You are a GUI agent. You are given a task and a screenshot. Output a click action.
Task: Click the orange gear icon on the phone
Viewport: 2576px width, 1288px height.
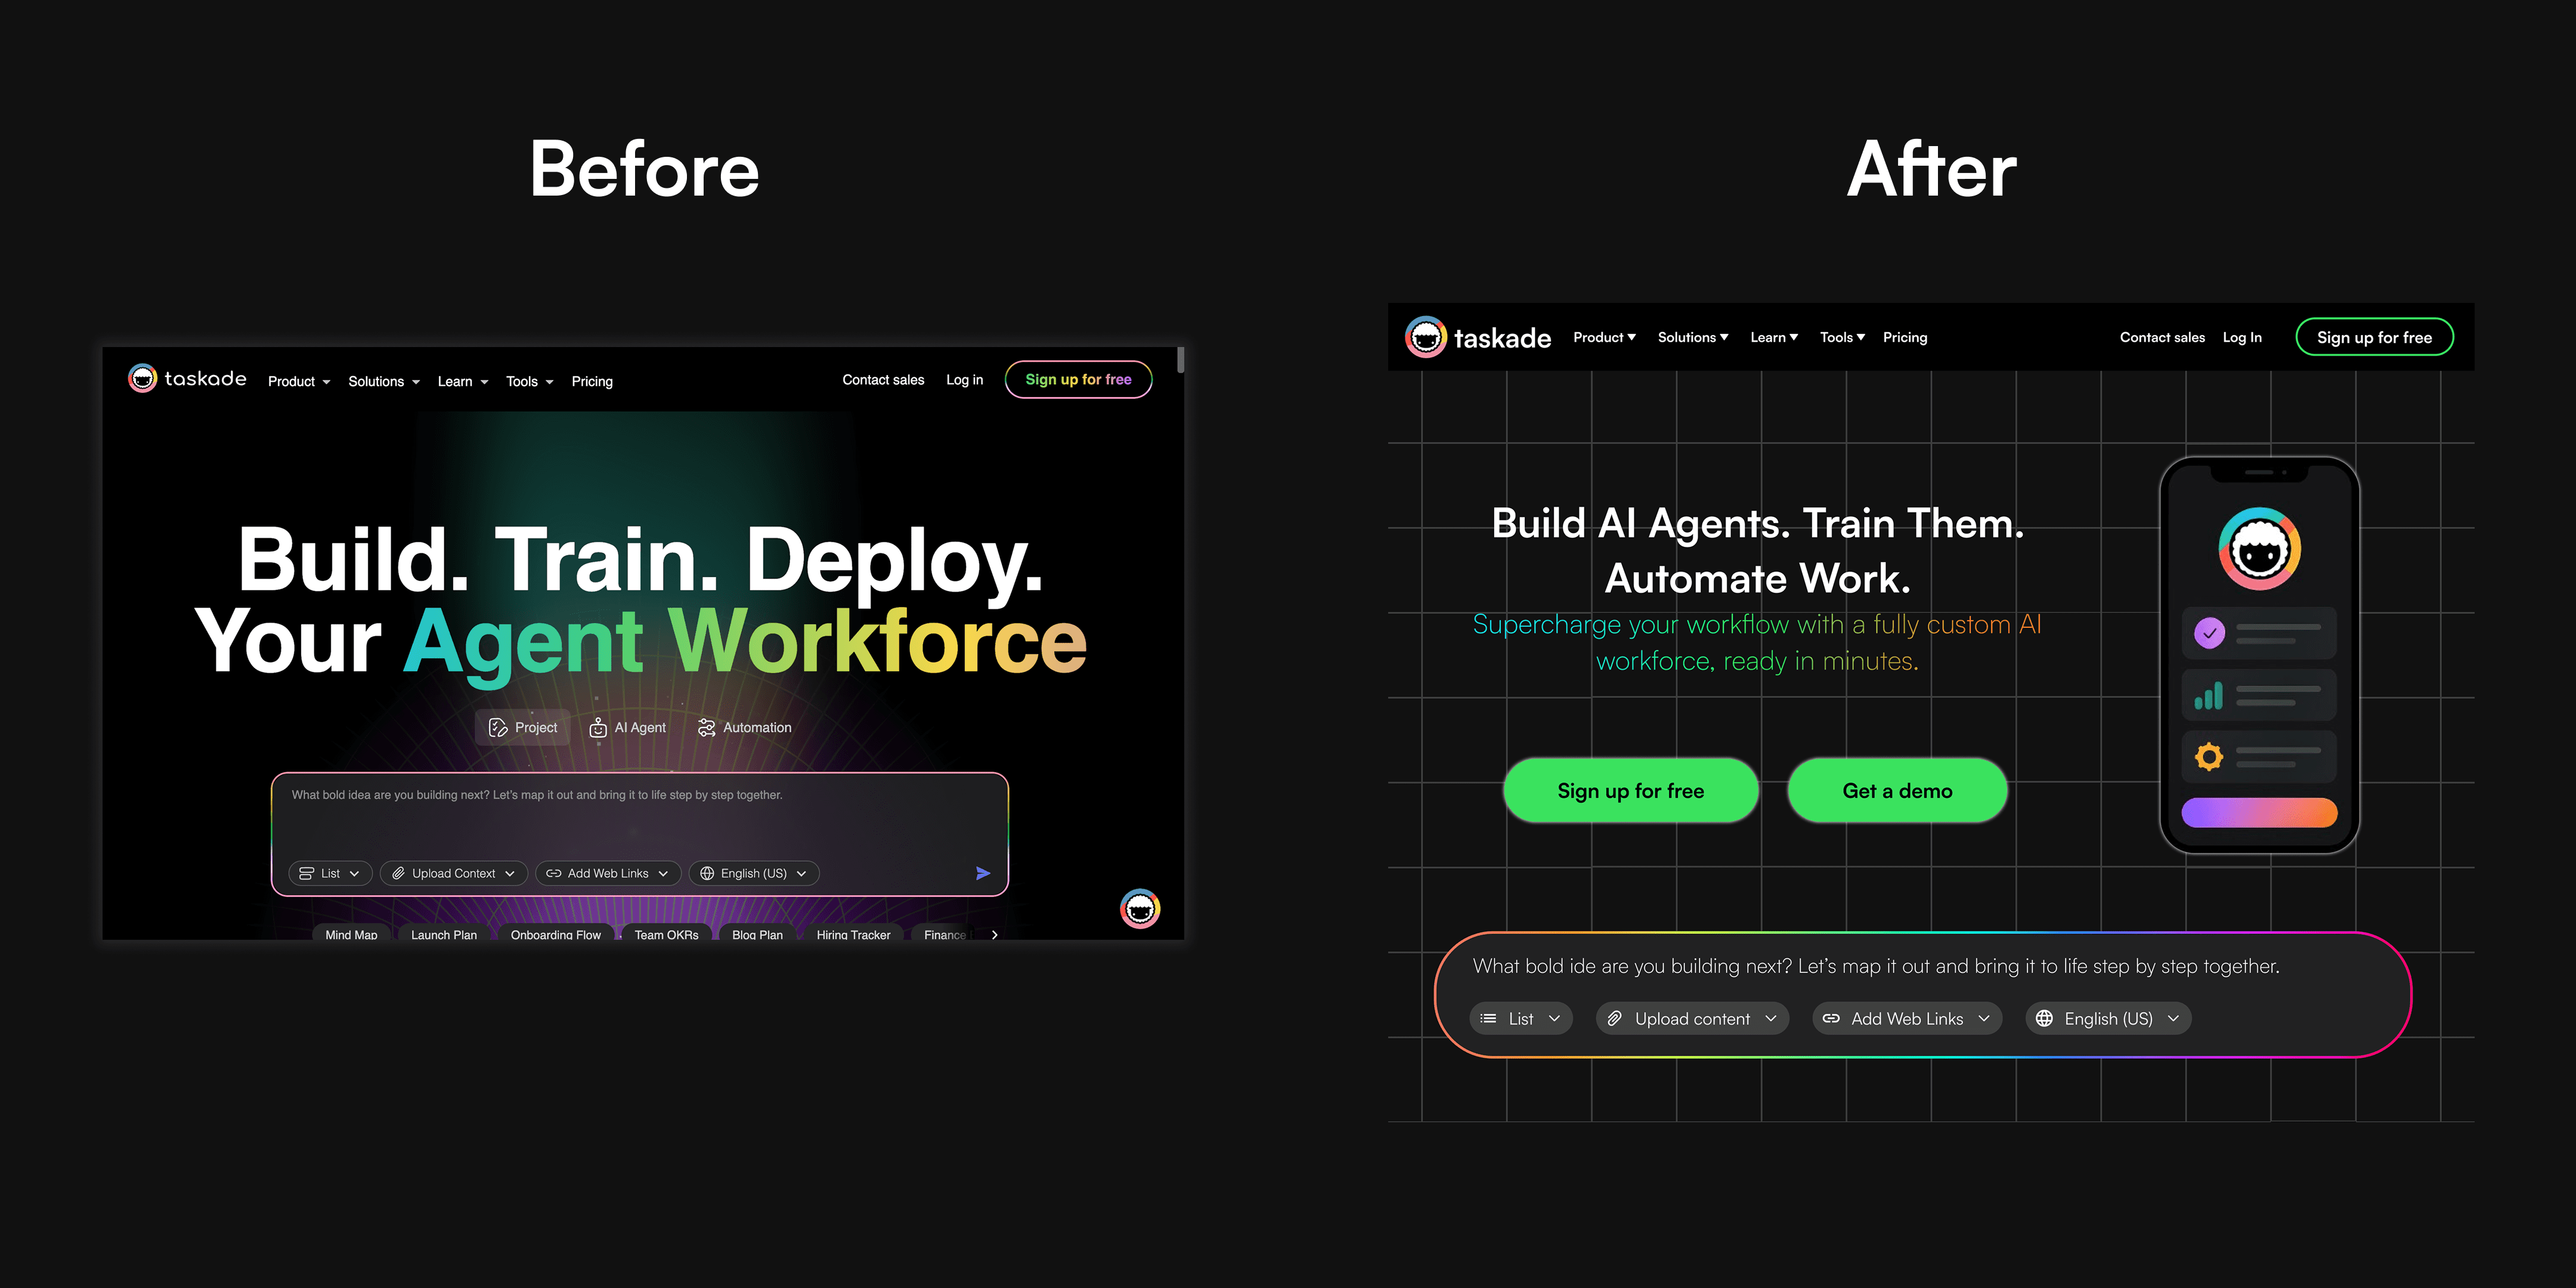pyautogui.click(x=2208, y=757)
